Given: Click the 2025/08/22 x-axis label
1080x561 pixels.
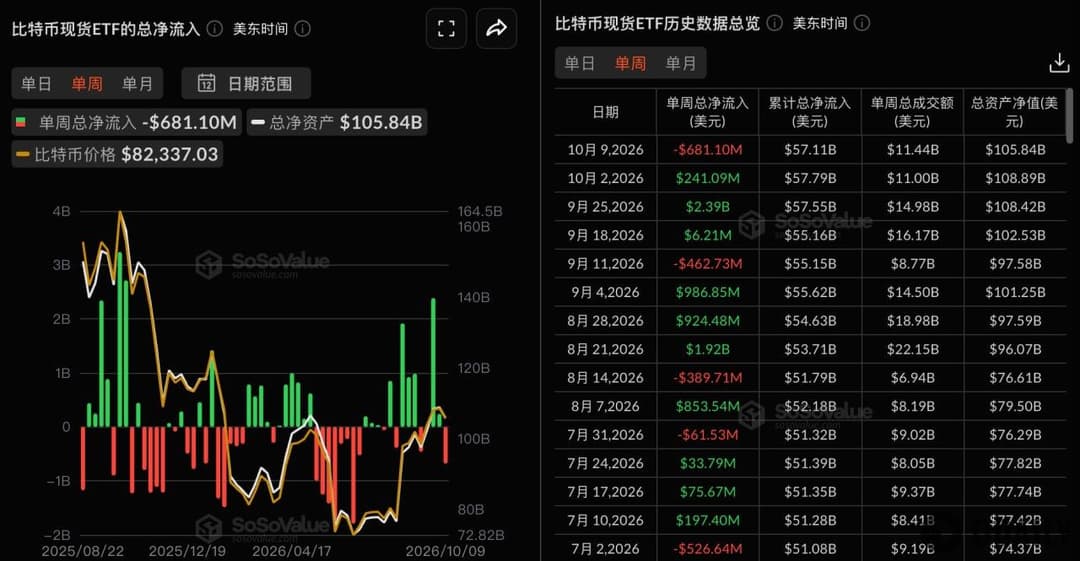Looking at the screenshot, I should [x=83, y=551].
